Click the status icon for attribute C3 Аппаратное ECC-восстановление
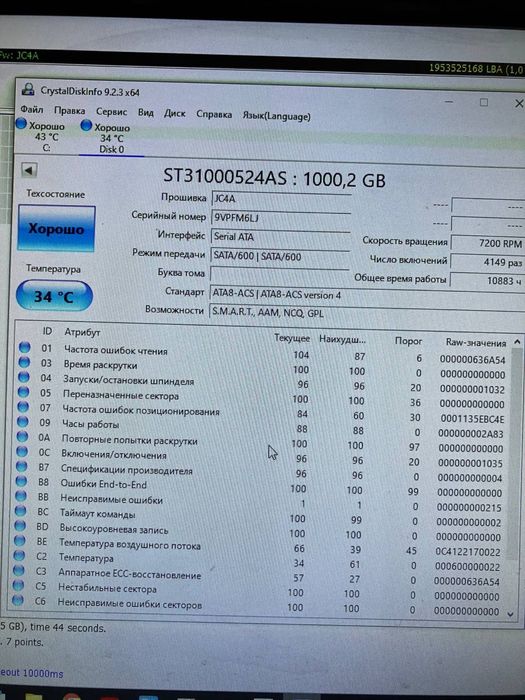This screenshot has width=525, height=700. coord(18,570)
